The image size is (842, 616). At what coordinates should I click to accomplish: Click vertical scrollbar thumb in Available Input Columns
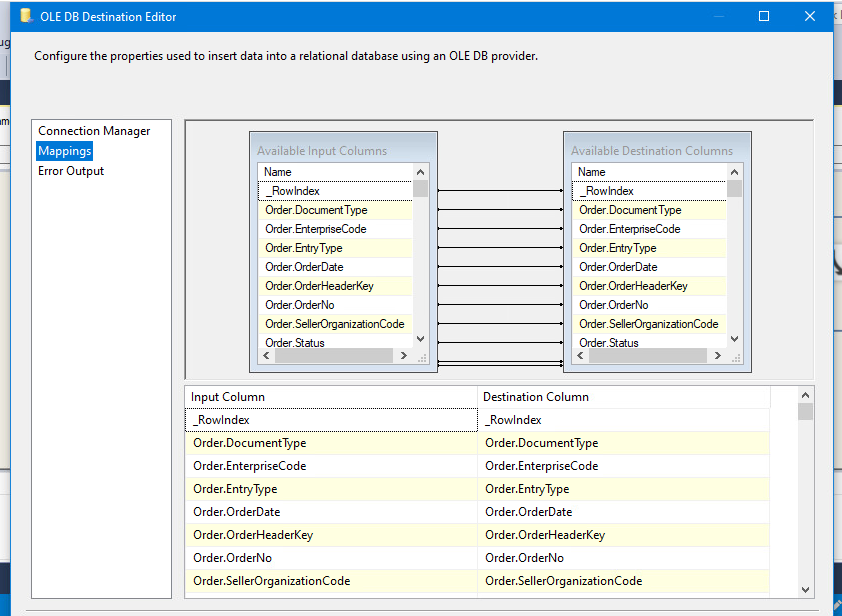click(x=420, y=189)
